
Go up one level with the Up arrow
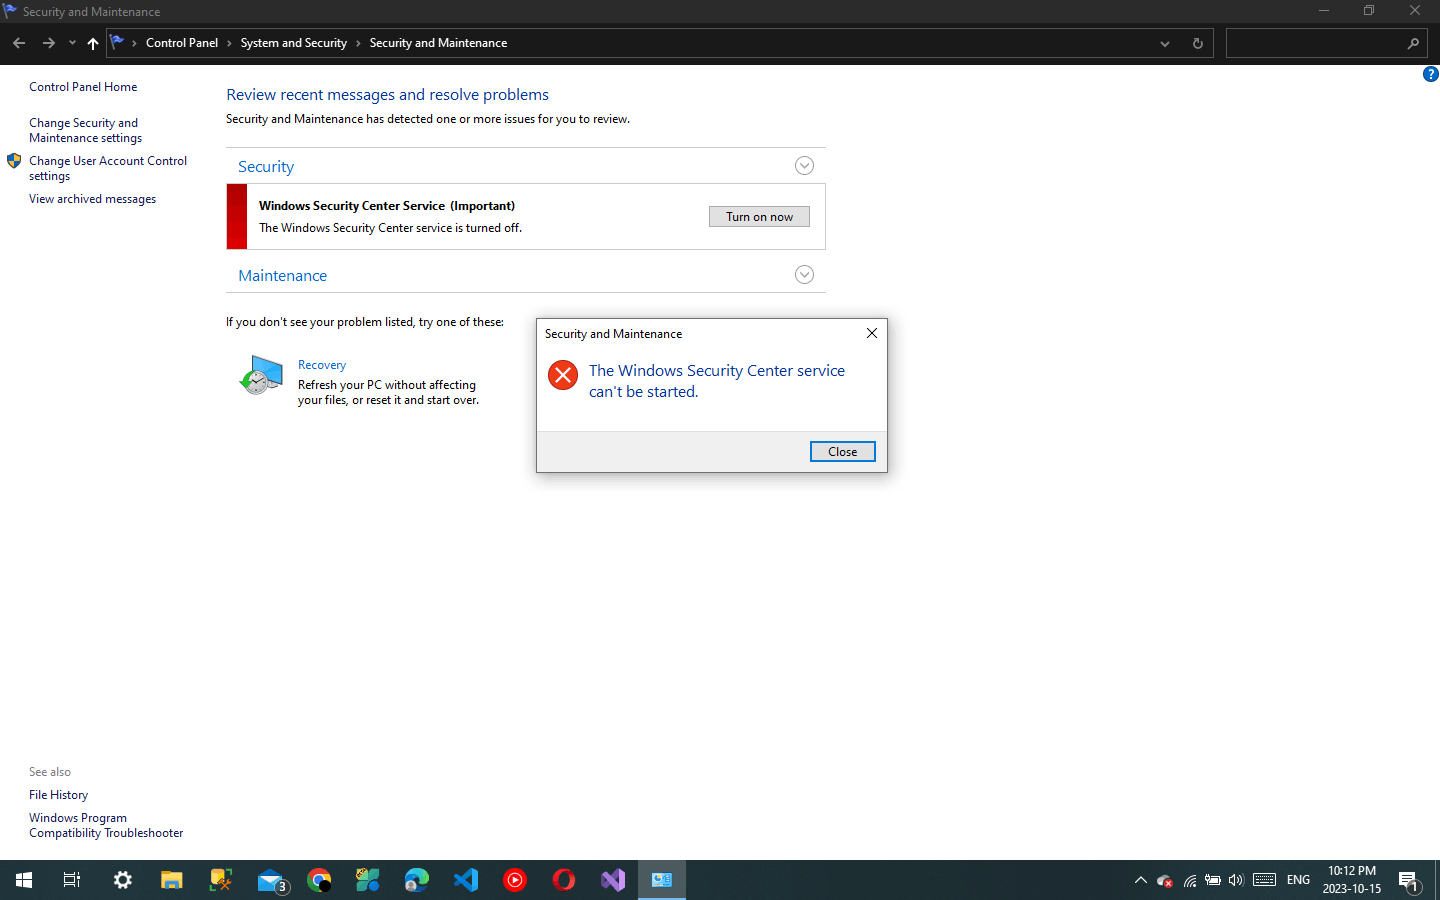[x=93, y=43]
